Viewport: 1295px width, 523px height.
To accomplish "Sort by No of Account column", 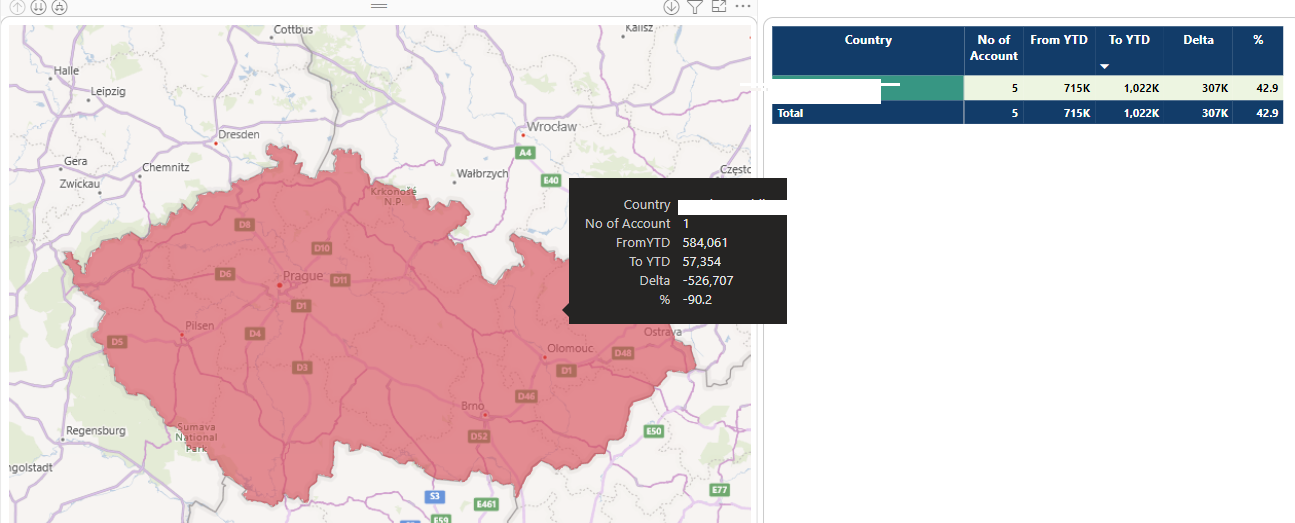I will point(994,48).
